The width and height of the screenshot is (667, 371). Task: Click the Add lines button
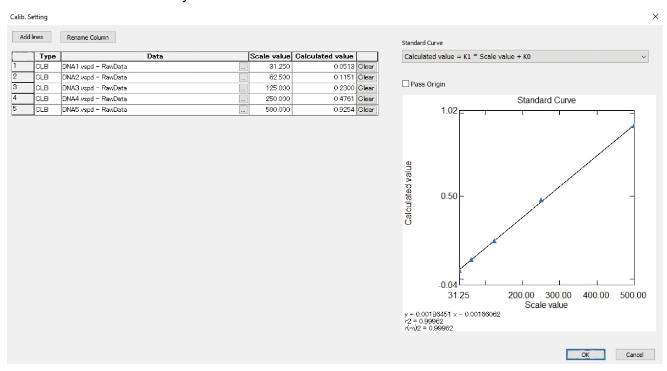click(x=31, y=37)
